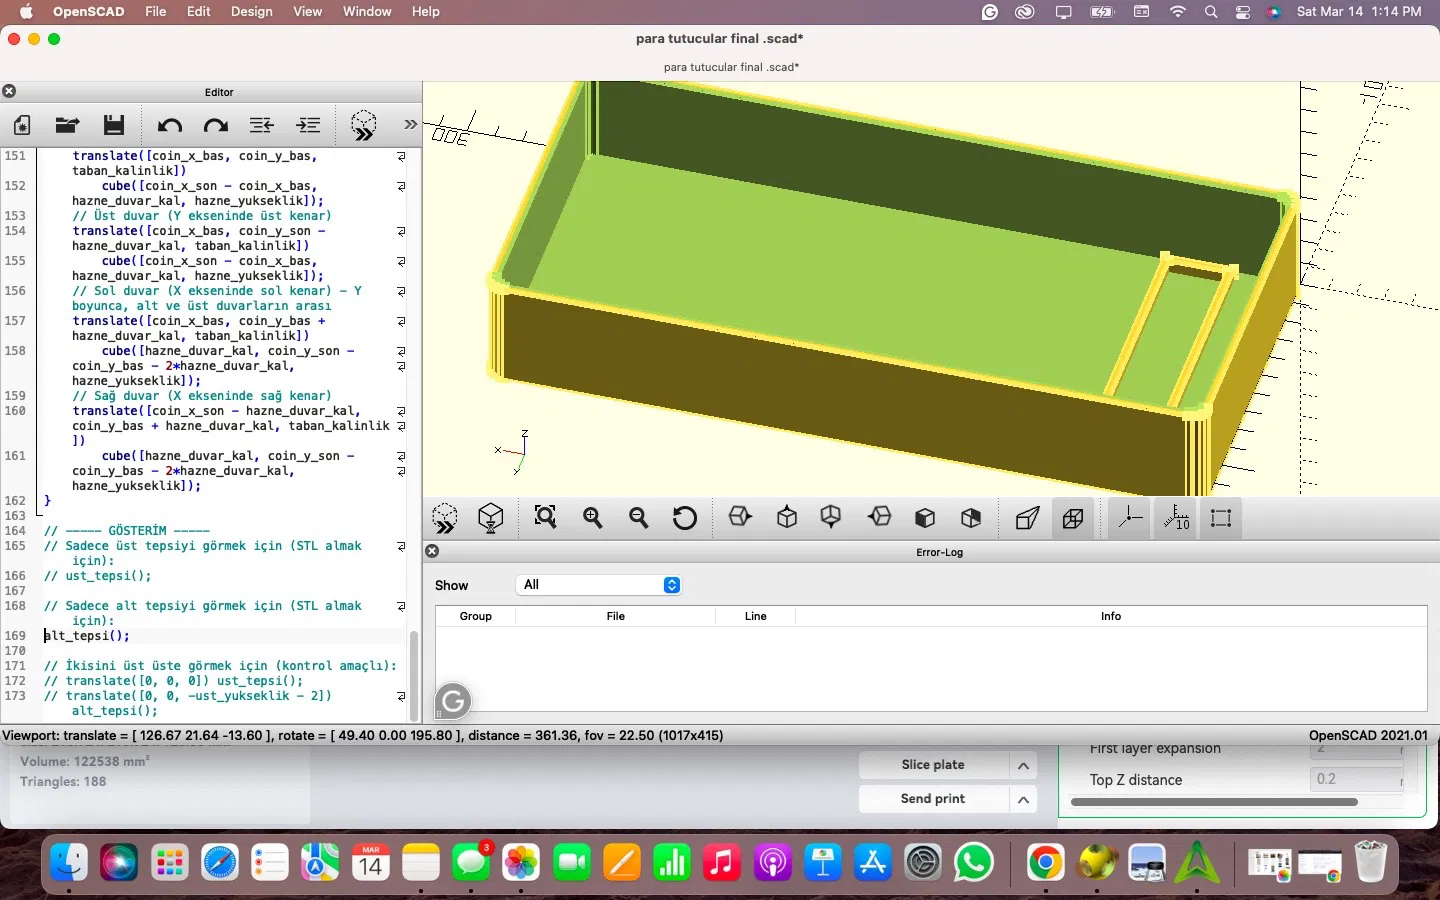Click the Unindent icon in Editor toolbar

click(x=262, y=125)
